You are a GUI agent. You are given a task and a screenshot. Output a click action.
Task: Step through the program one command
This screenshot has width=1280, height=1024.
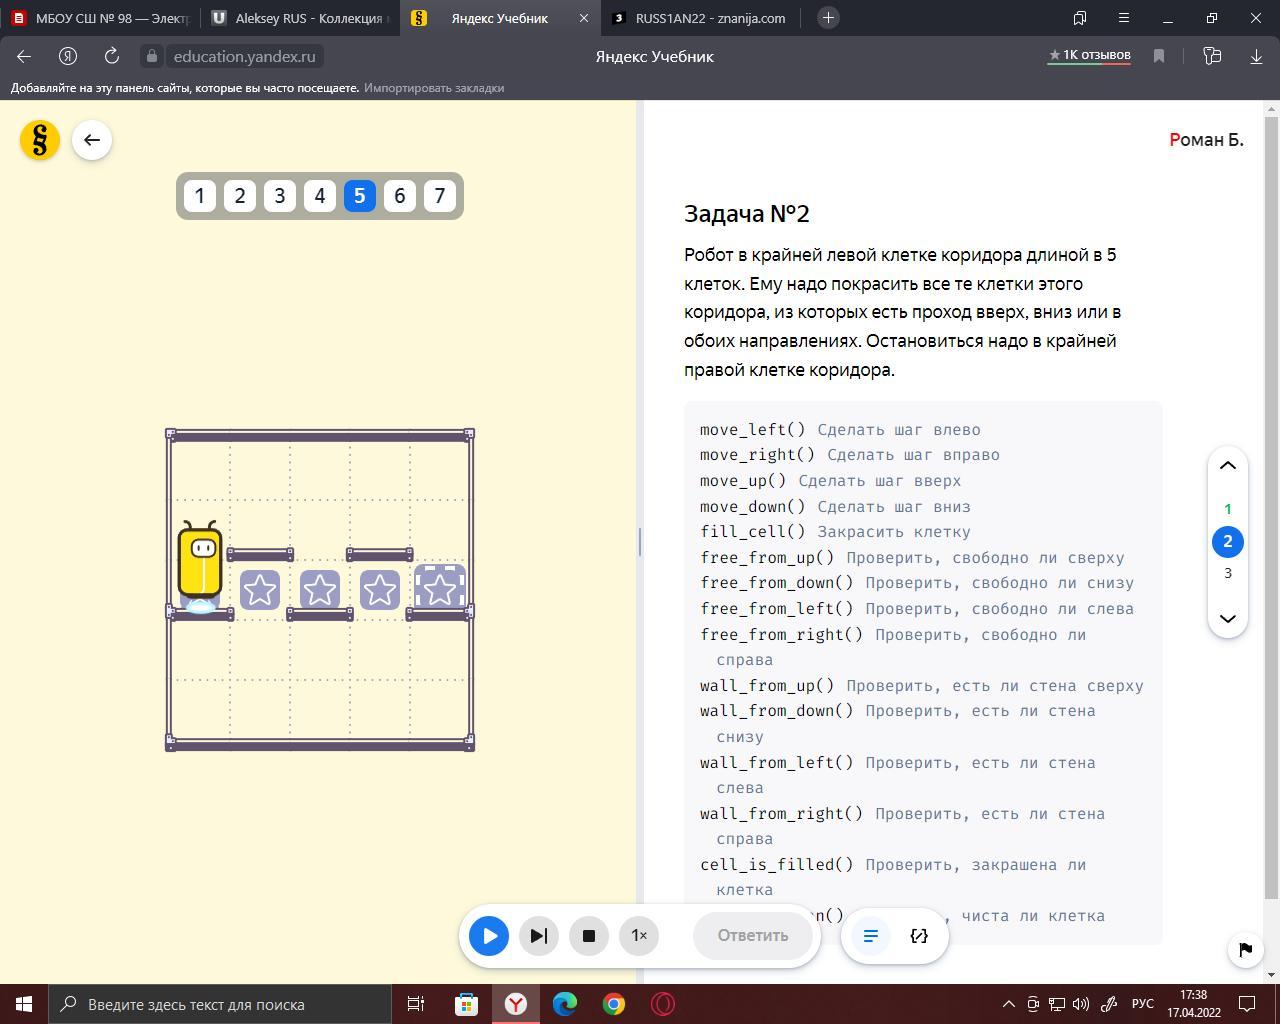[539, 936]
